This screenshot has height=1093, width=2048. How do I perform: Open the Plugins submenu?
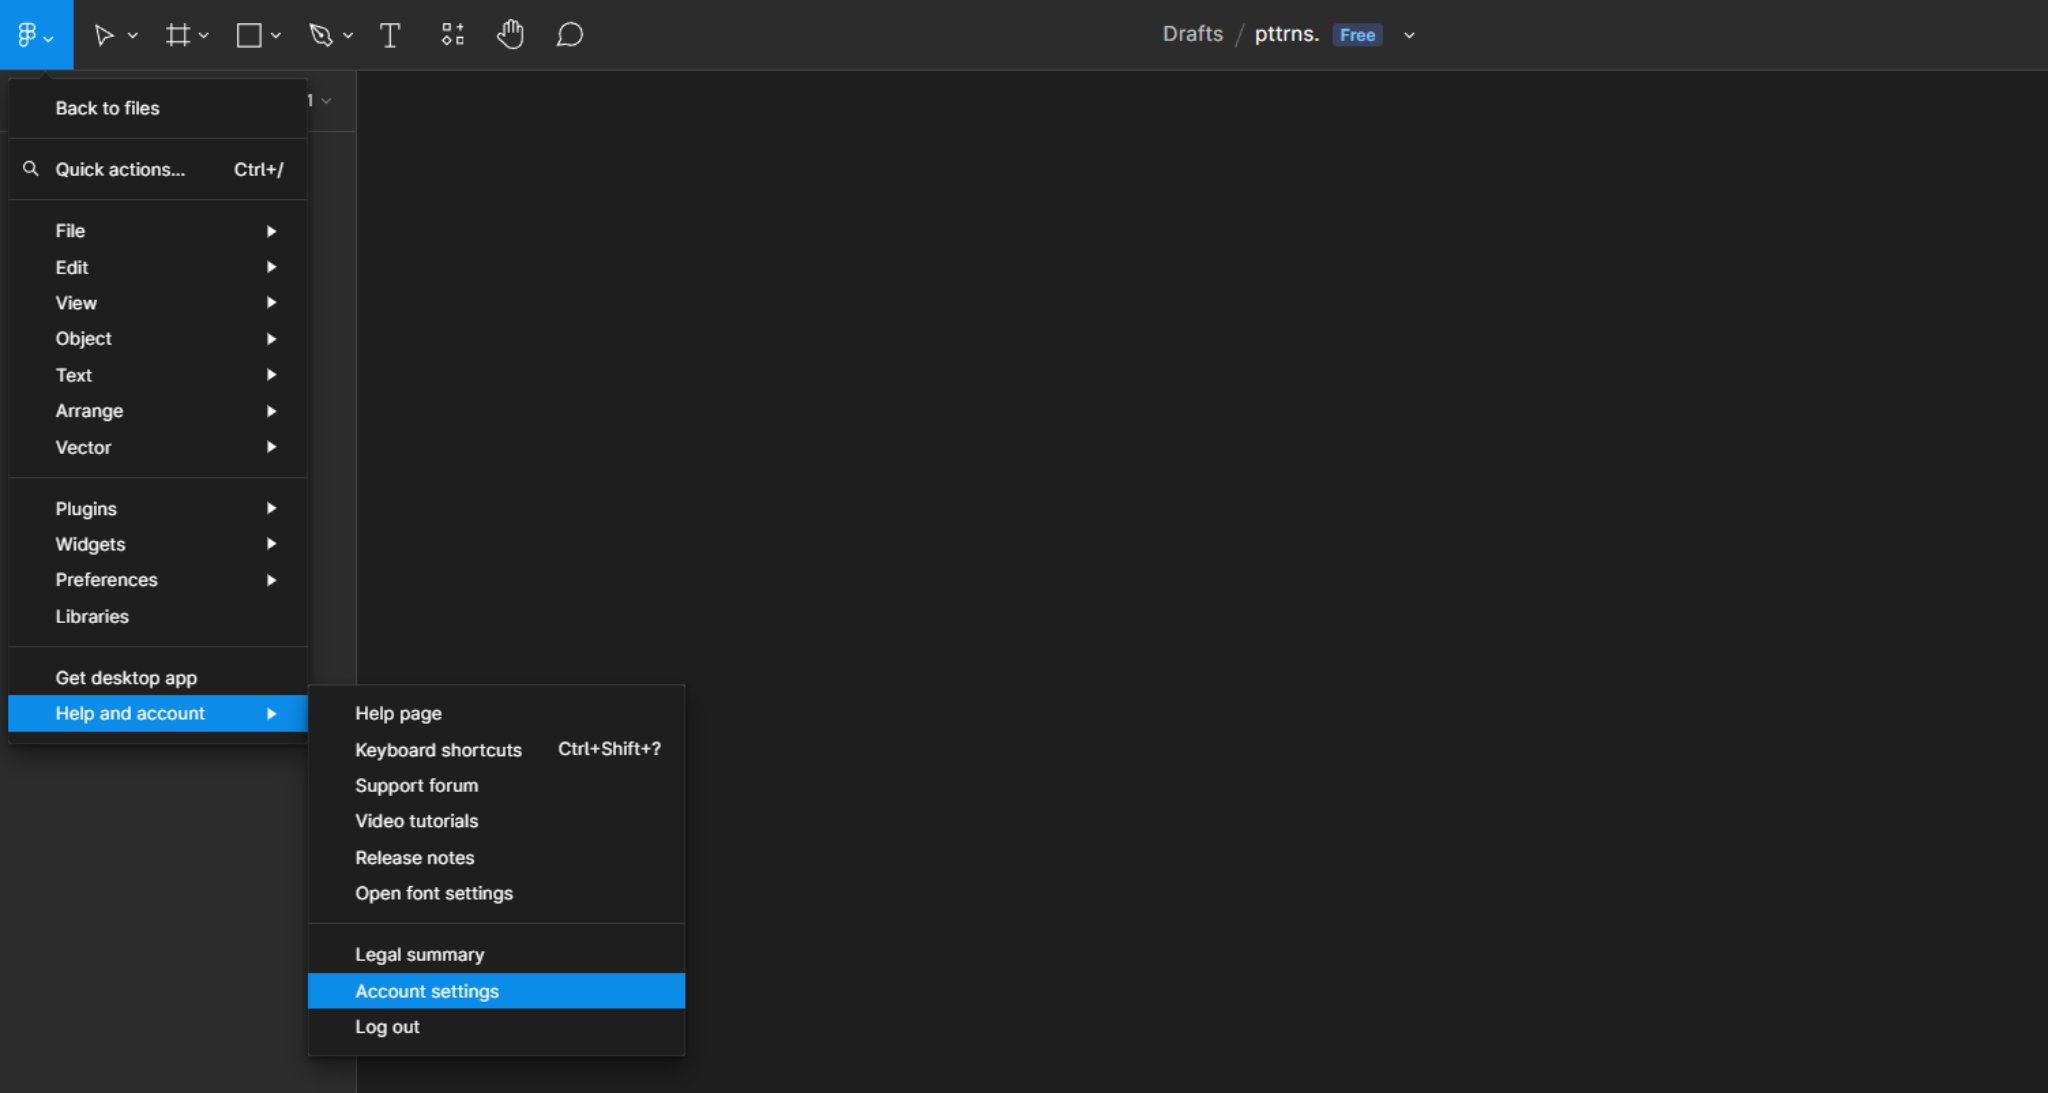coord(158,509)
